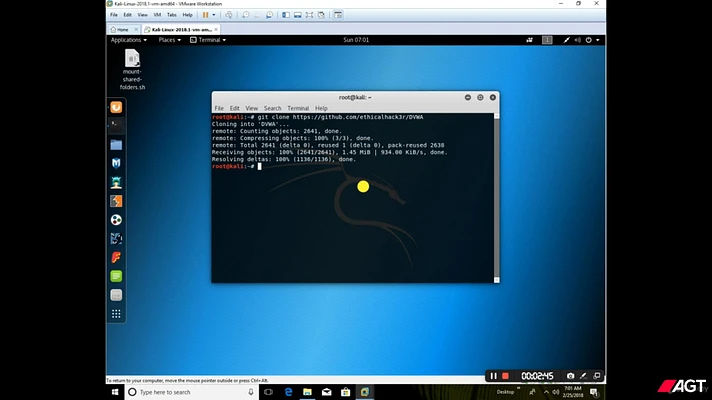The width and height of the screenshot is (712, 400).
Task: Switch to VMware Unity mode icon
Action: 321,15
